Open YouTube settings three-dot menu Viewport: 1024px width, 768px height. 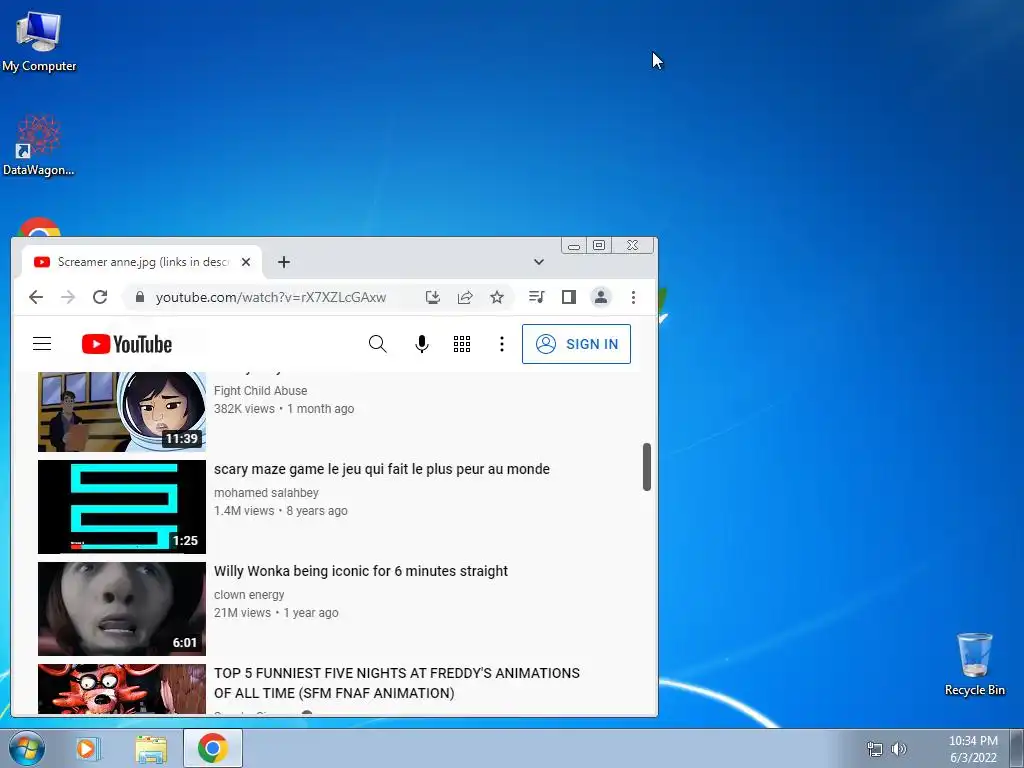502,344
